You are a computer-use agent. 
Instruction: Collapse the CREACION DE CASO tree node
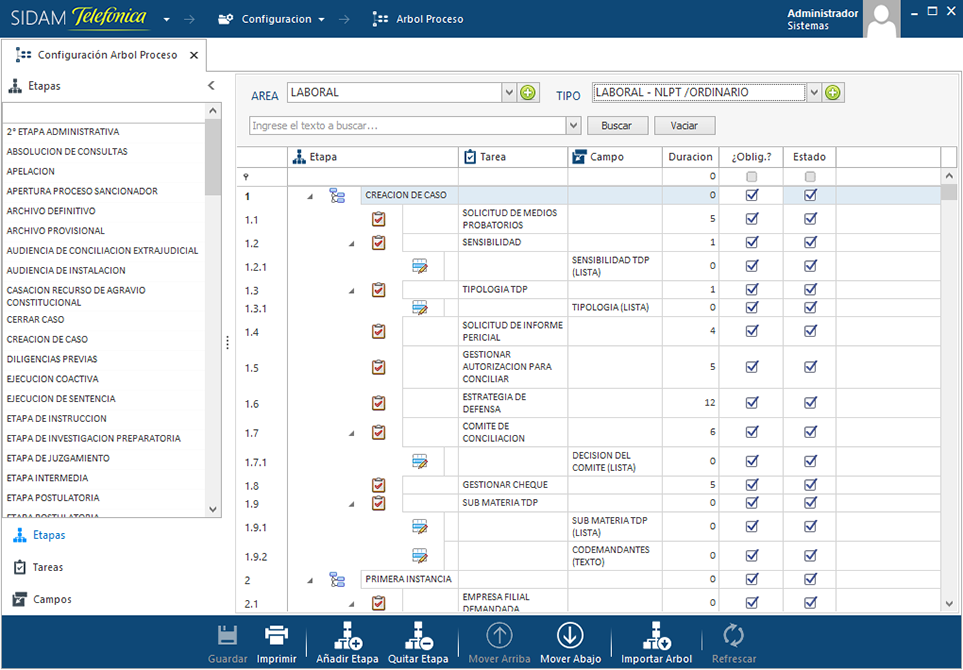click(309, 196)
